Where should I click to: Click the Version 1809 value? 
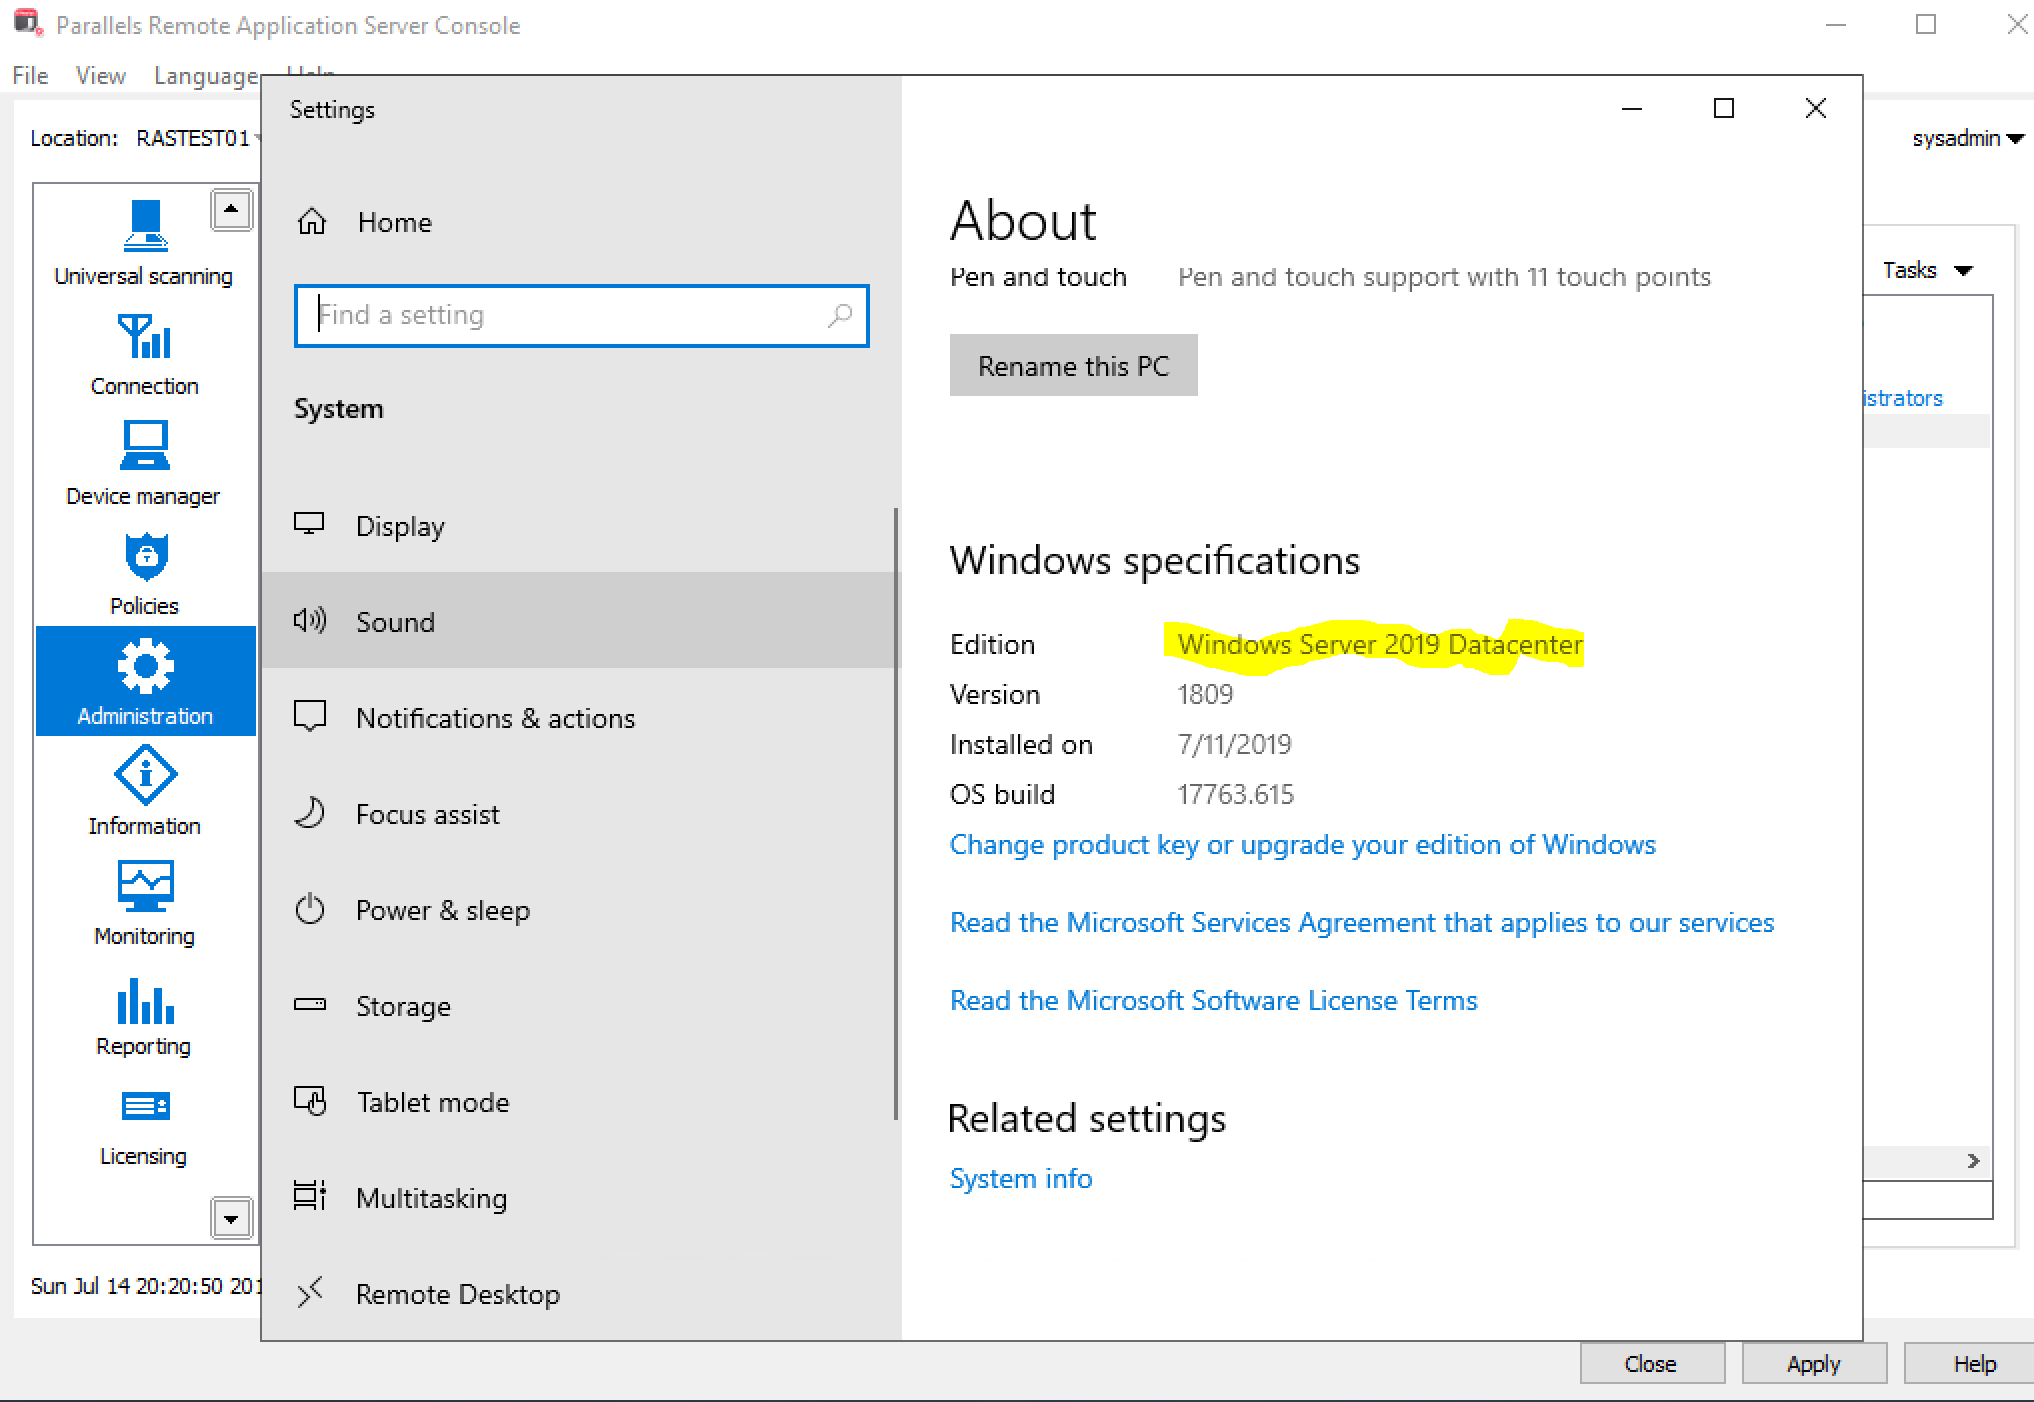(x=1205, y=695)
